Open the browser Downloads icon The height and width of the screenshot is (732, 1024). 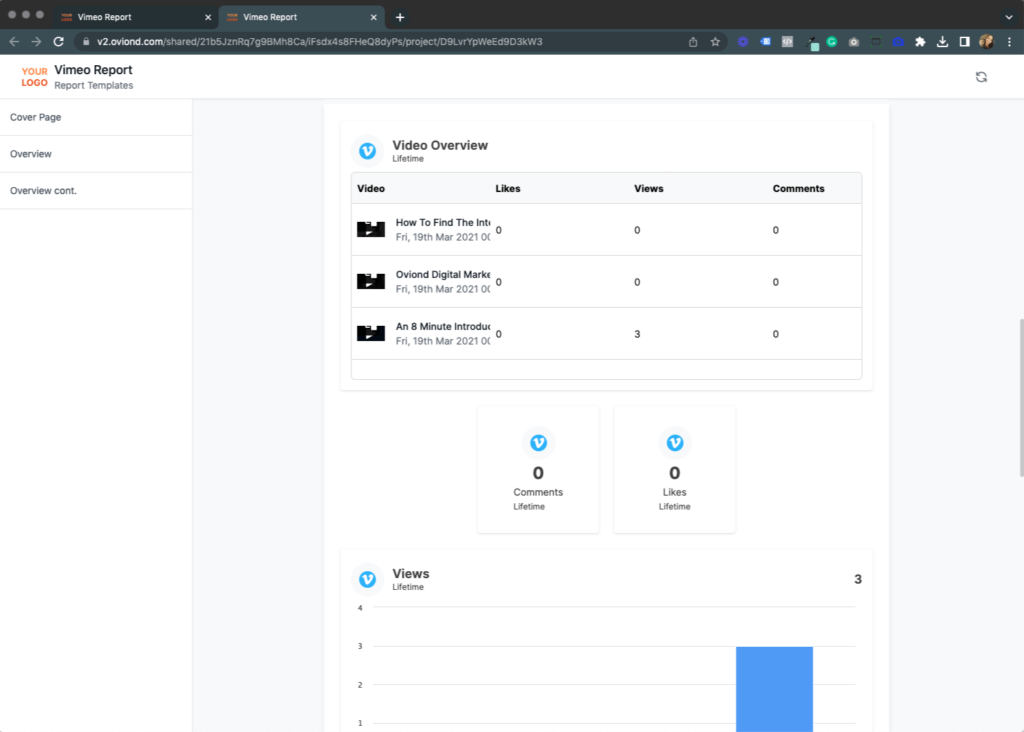point(942,42)
